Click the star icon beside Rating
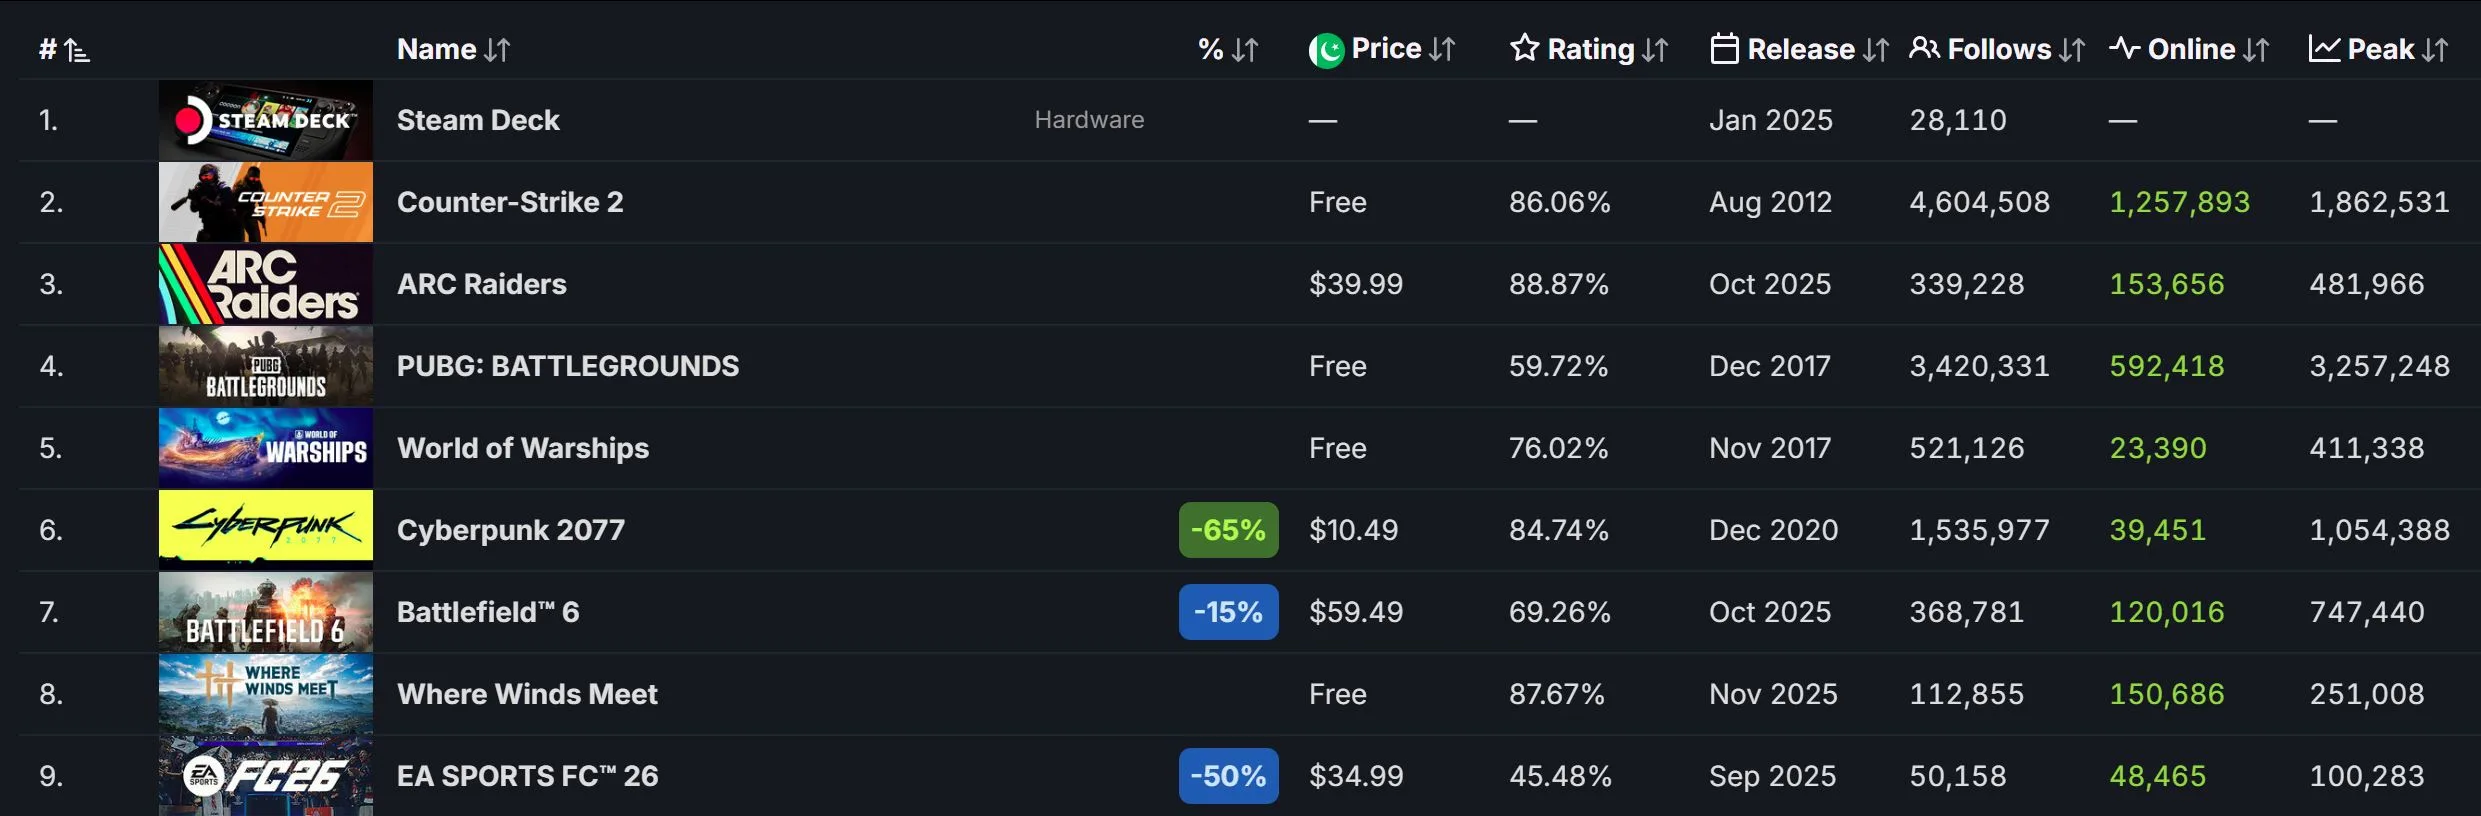The width and height of the screenshot is (2481, 816). point(1524,48)
